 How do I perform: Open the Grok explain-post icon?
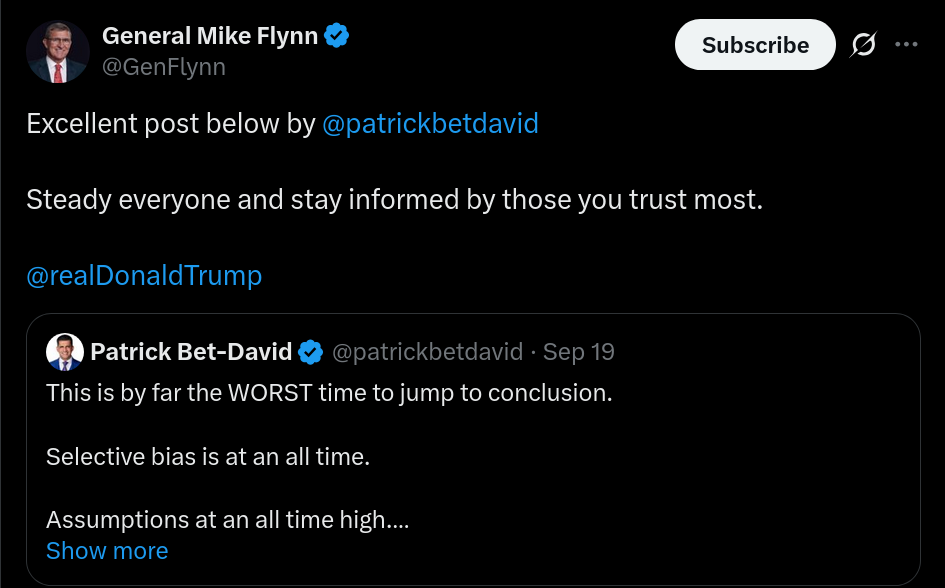863,45
